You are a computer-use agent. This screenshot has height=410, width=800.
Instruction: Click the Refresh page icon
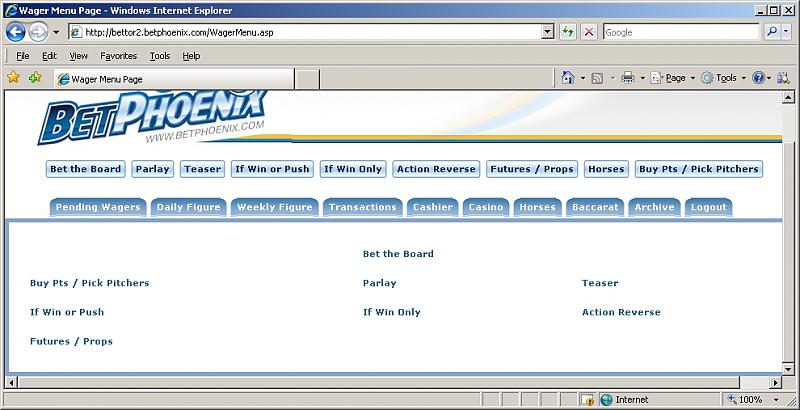coord(568,32)
